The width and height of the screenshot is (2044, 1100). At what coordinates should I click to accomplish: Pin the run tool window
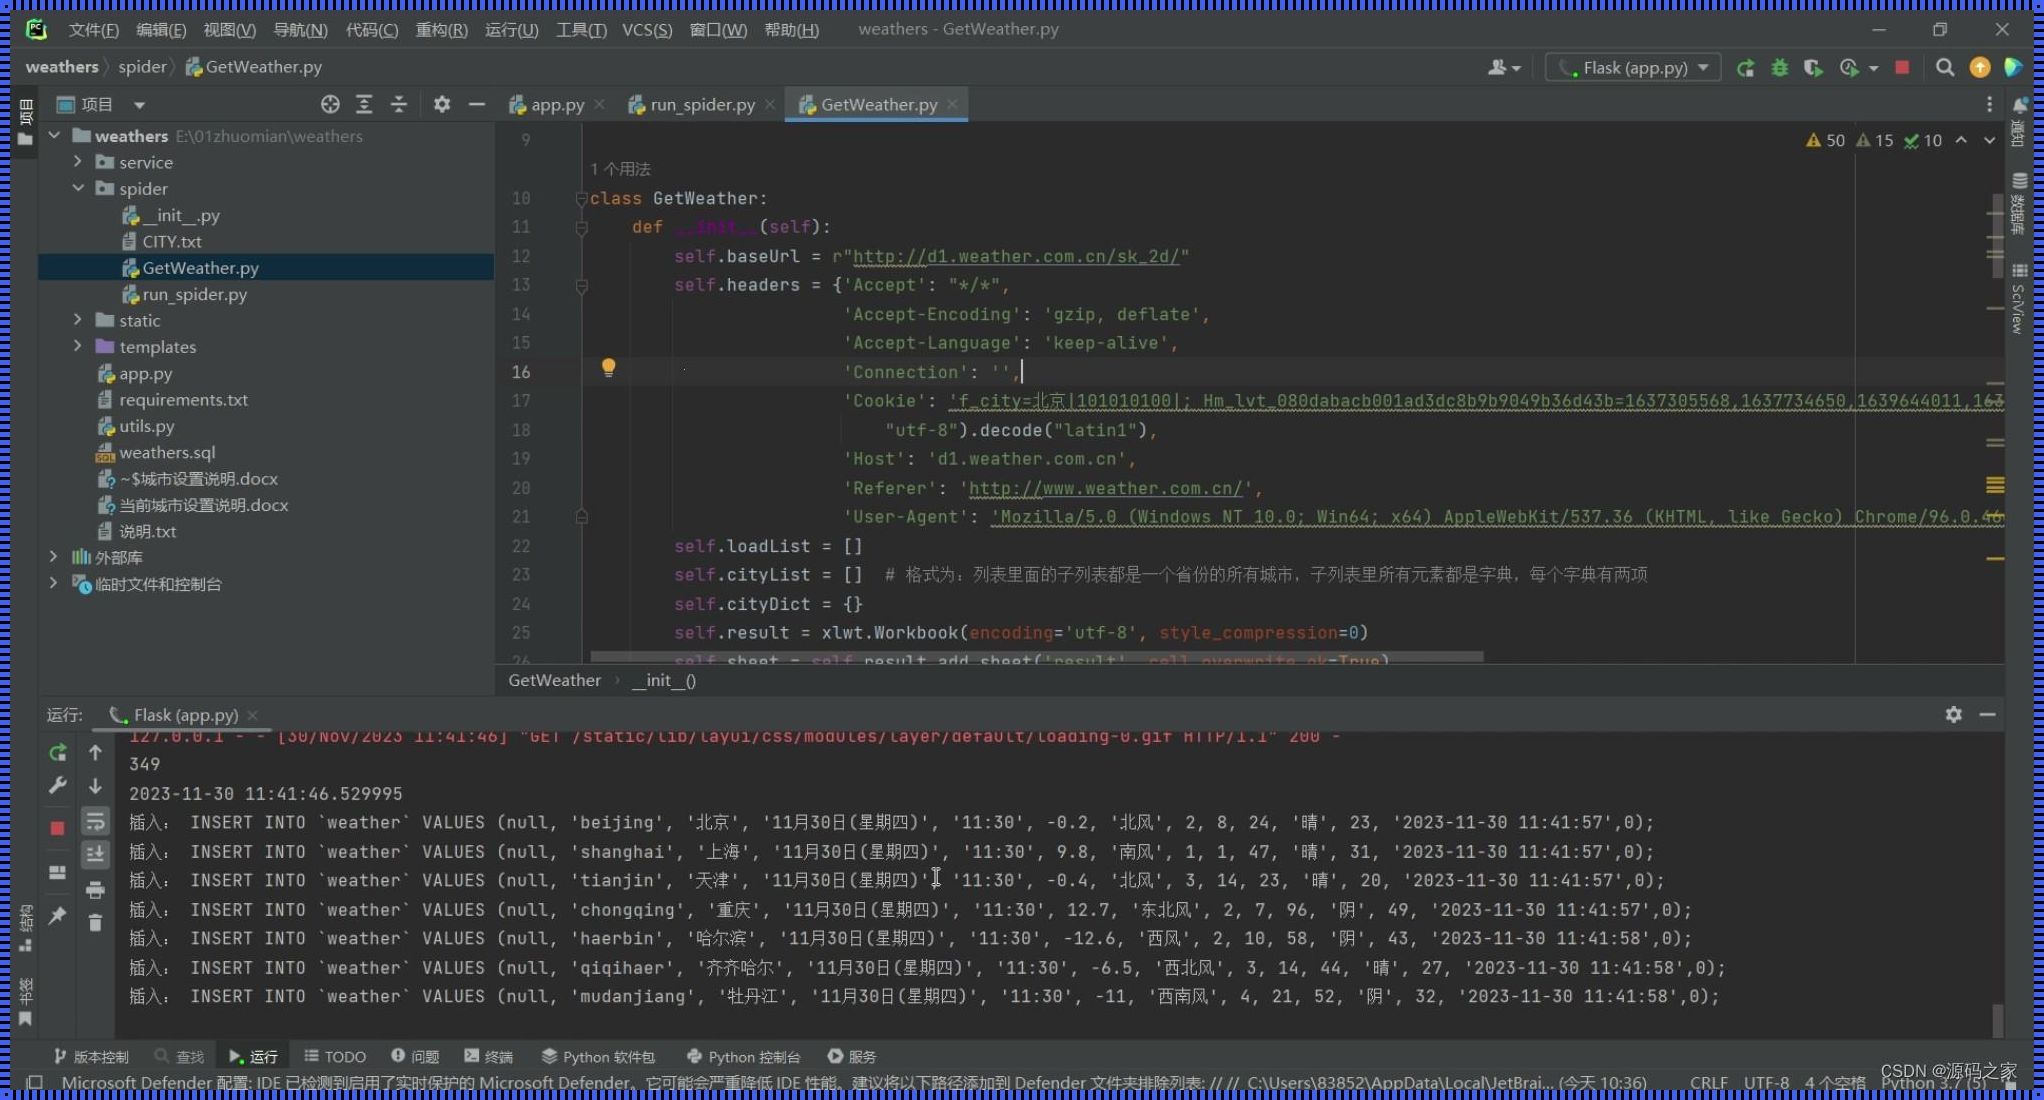(57, 915)
